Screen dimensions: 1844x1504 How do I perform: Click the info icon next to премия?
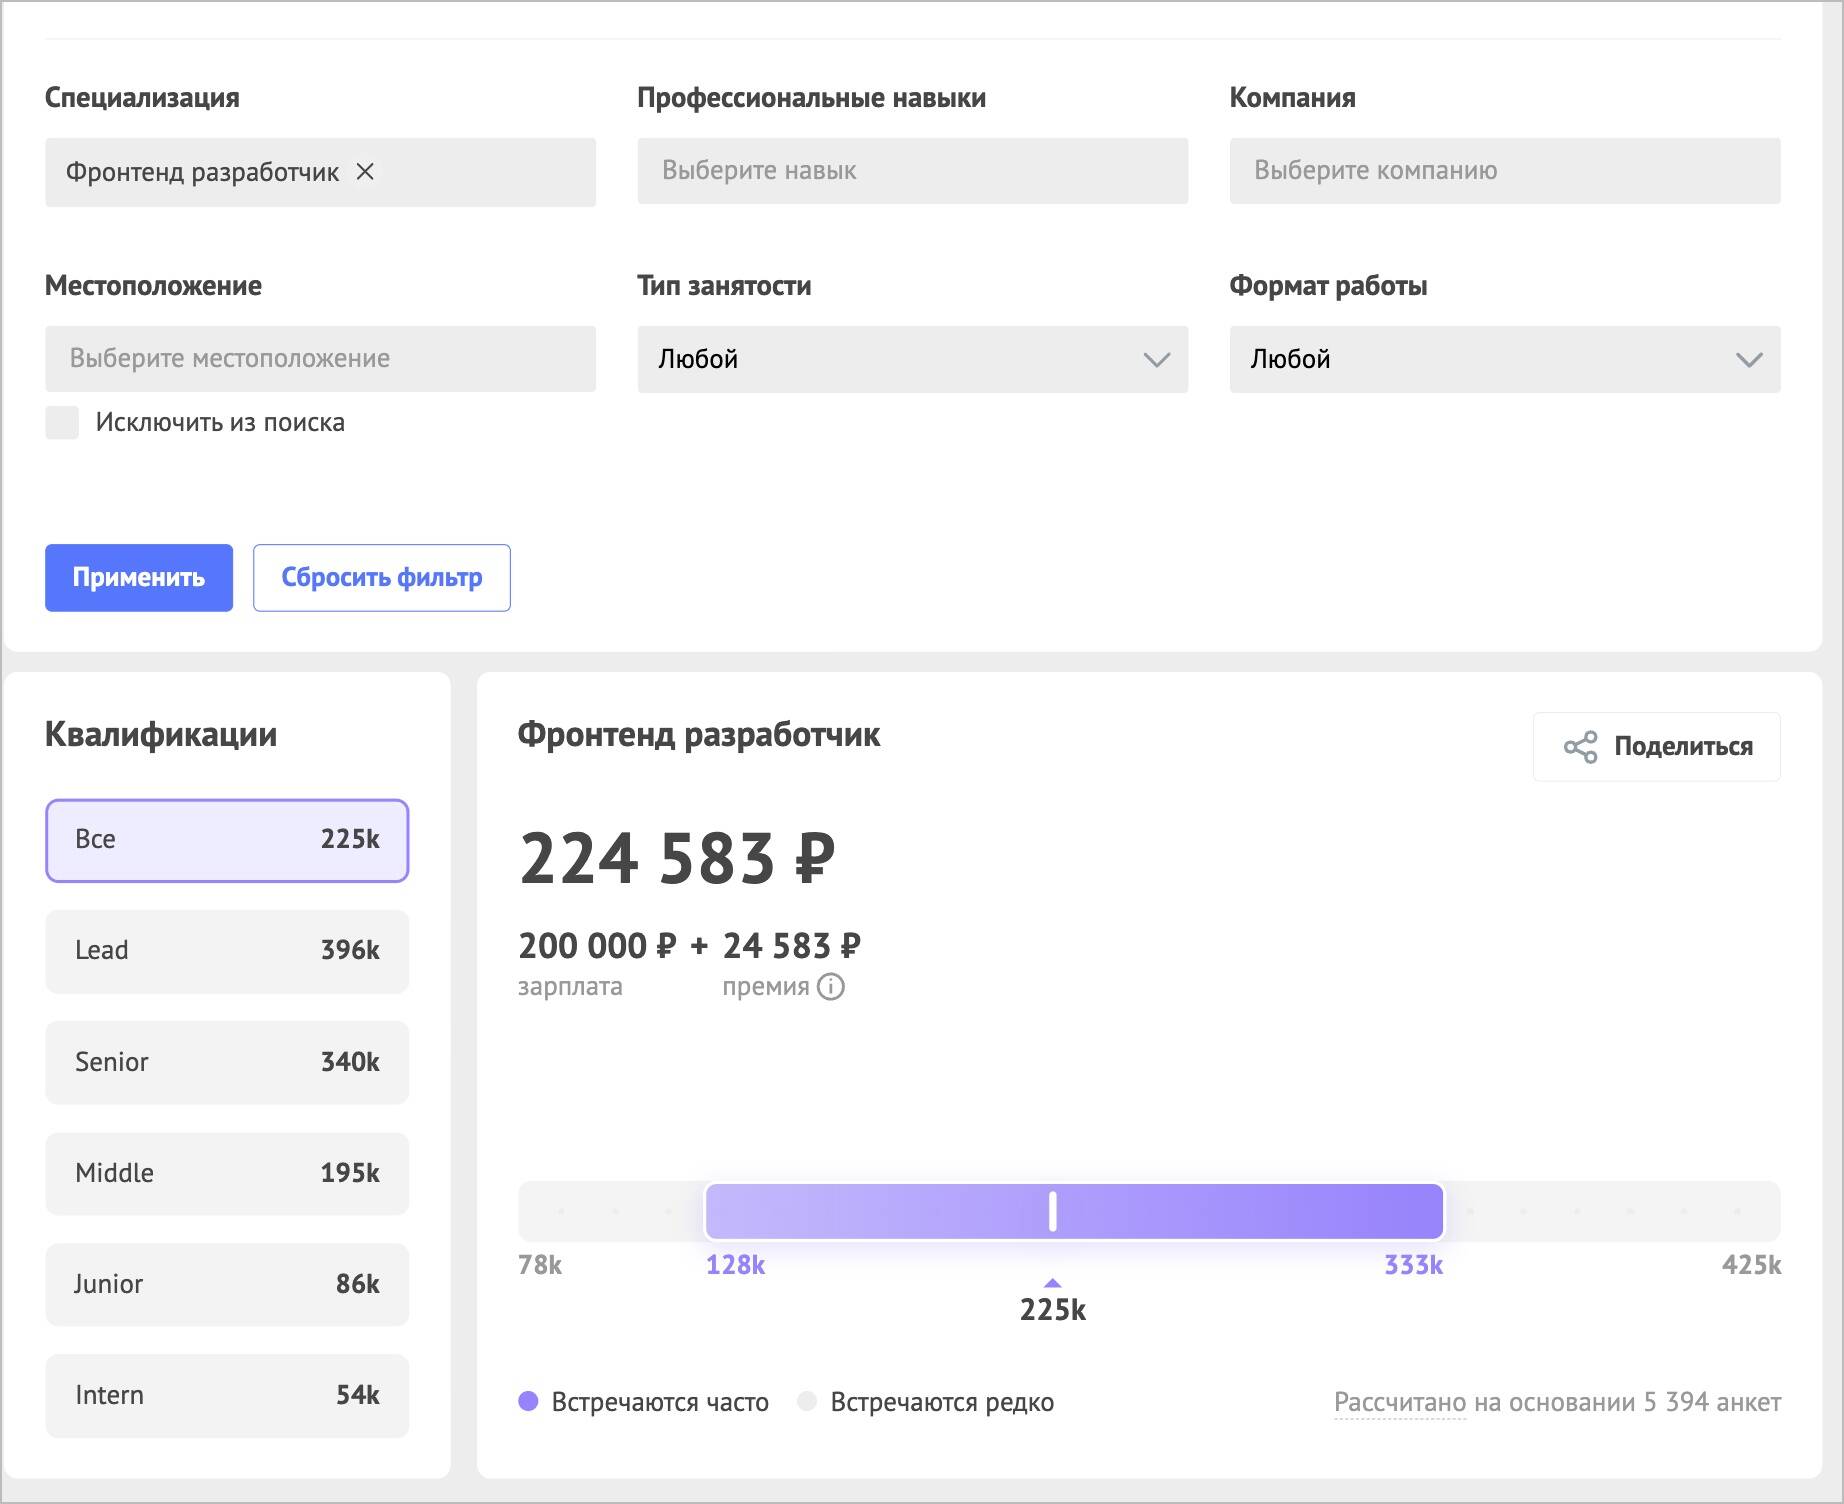click(x=831, y=987)
